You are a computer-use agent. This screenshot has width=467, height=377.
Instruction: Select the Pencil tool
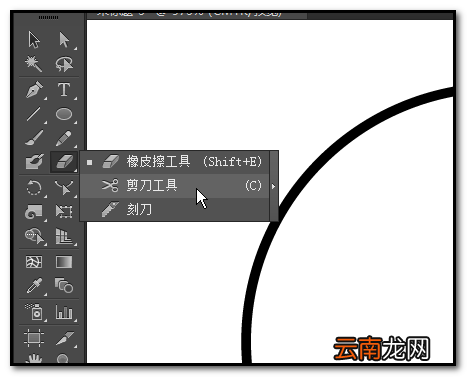[x=64, y=138]
